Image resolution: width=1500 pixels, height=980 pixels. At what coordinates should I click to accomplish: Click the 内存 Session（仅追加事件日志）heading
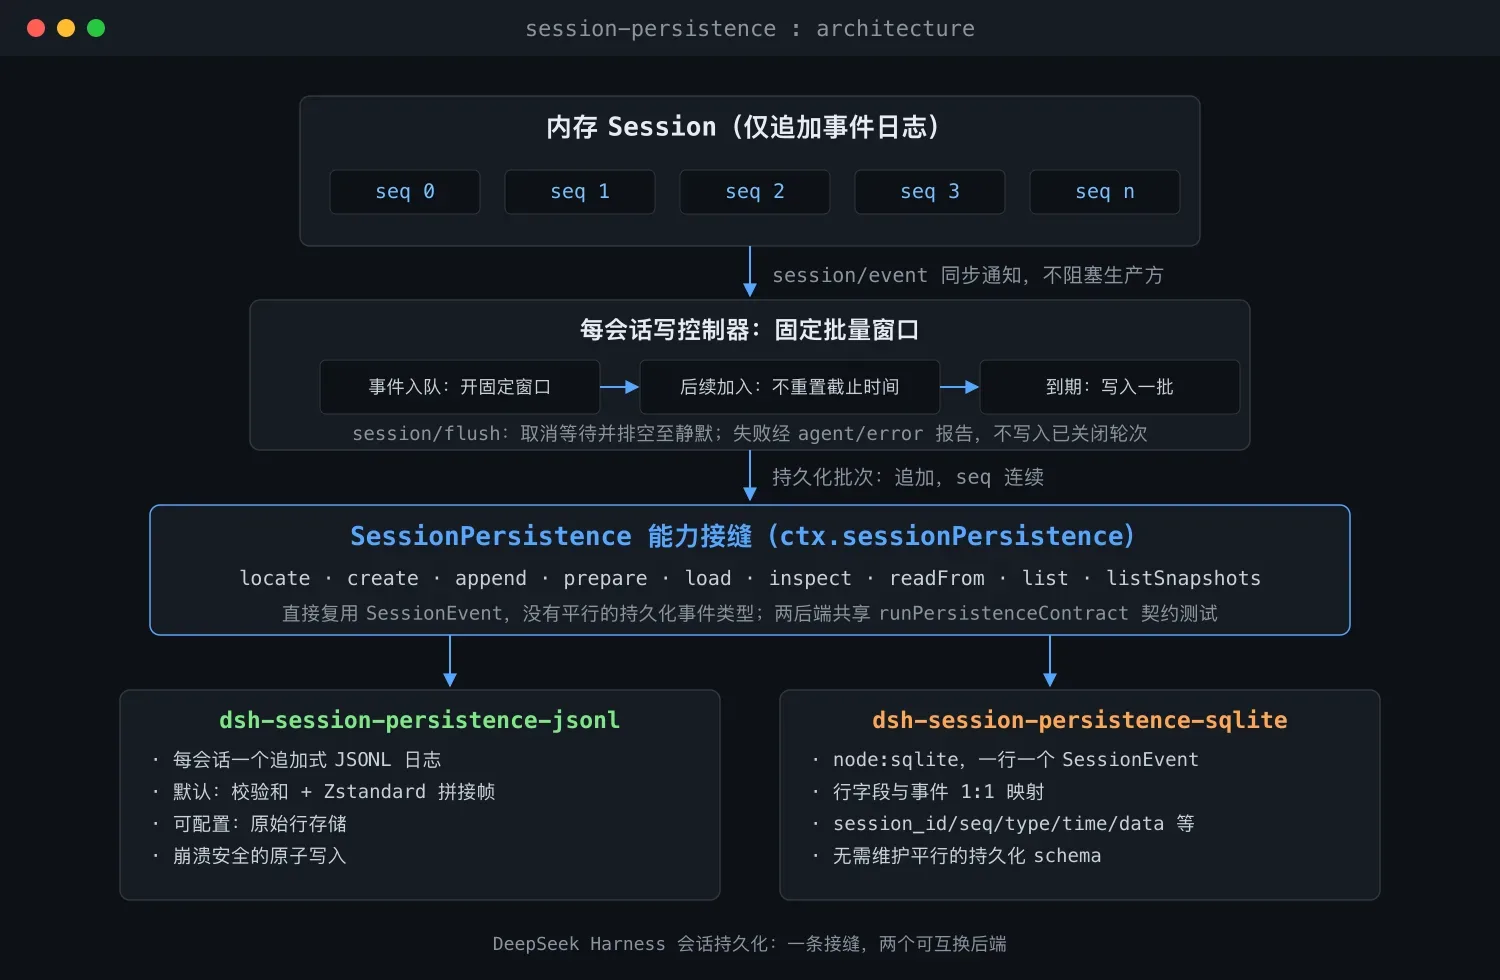point(743,127)
